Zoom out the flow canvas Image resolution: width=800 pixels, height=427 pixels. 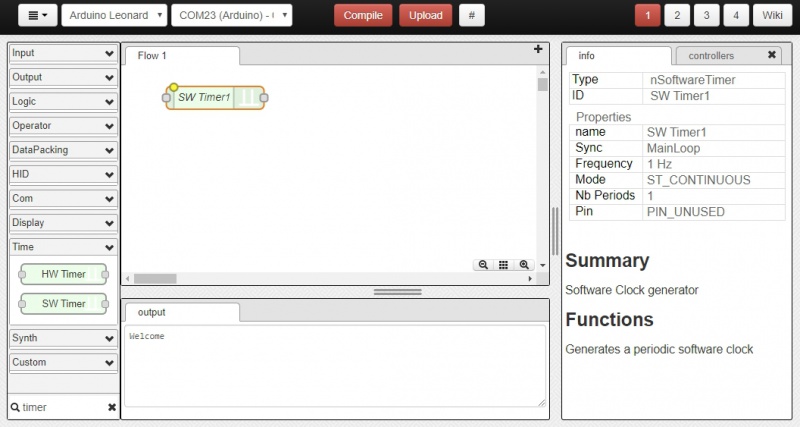(483, 265)
